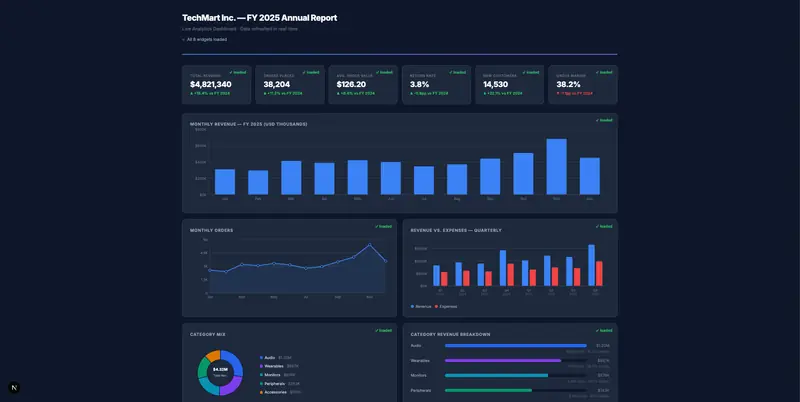The height and width of the screenshot is (402, 800).
Task: Click the last data point on Monthly Orders line
Action: click(386, 261)
